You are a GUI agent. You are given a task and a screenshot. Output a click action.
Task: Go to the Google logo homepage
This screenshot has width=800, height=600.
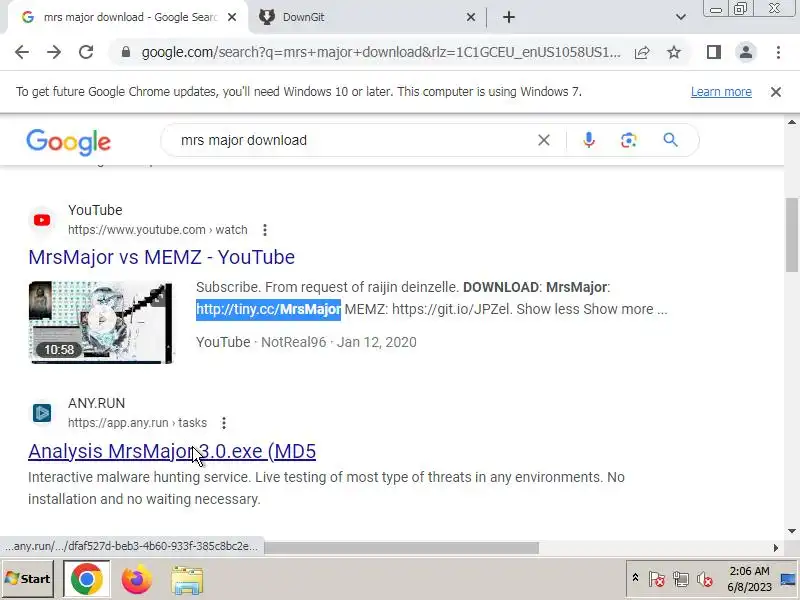[68, 142]
